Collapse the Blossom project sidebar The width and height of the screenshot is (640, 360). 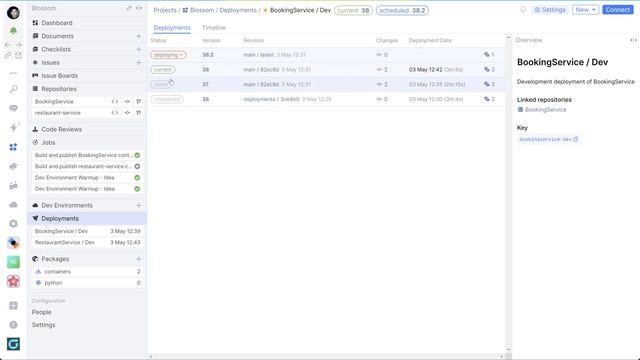pyautogui.click(x=139, y=8)
